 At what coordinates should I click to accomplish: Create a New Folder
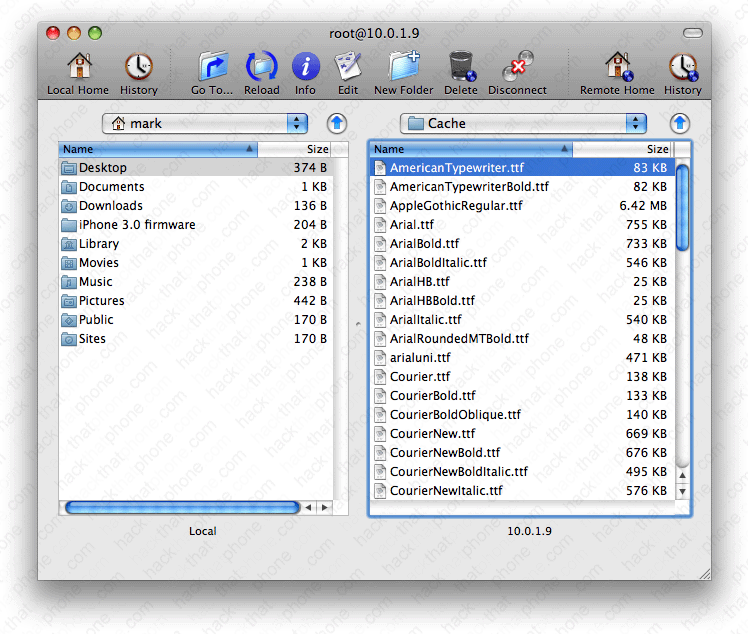(404, 68)
